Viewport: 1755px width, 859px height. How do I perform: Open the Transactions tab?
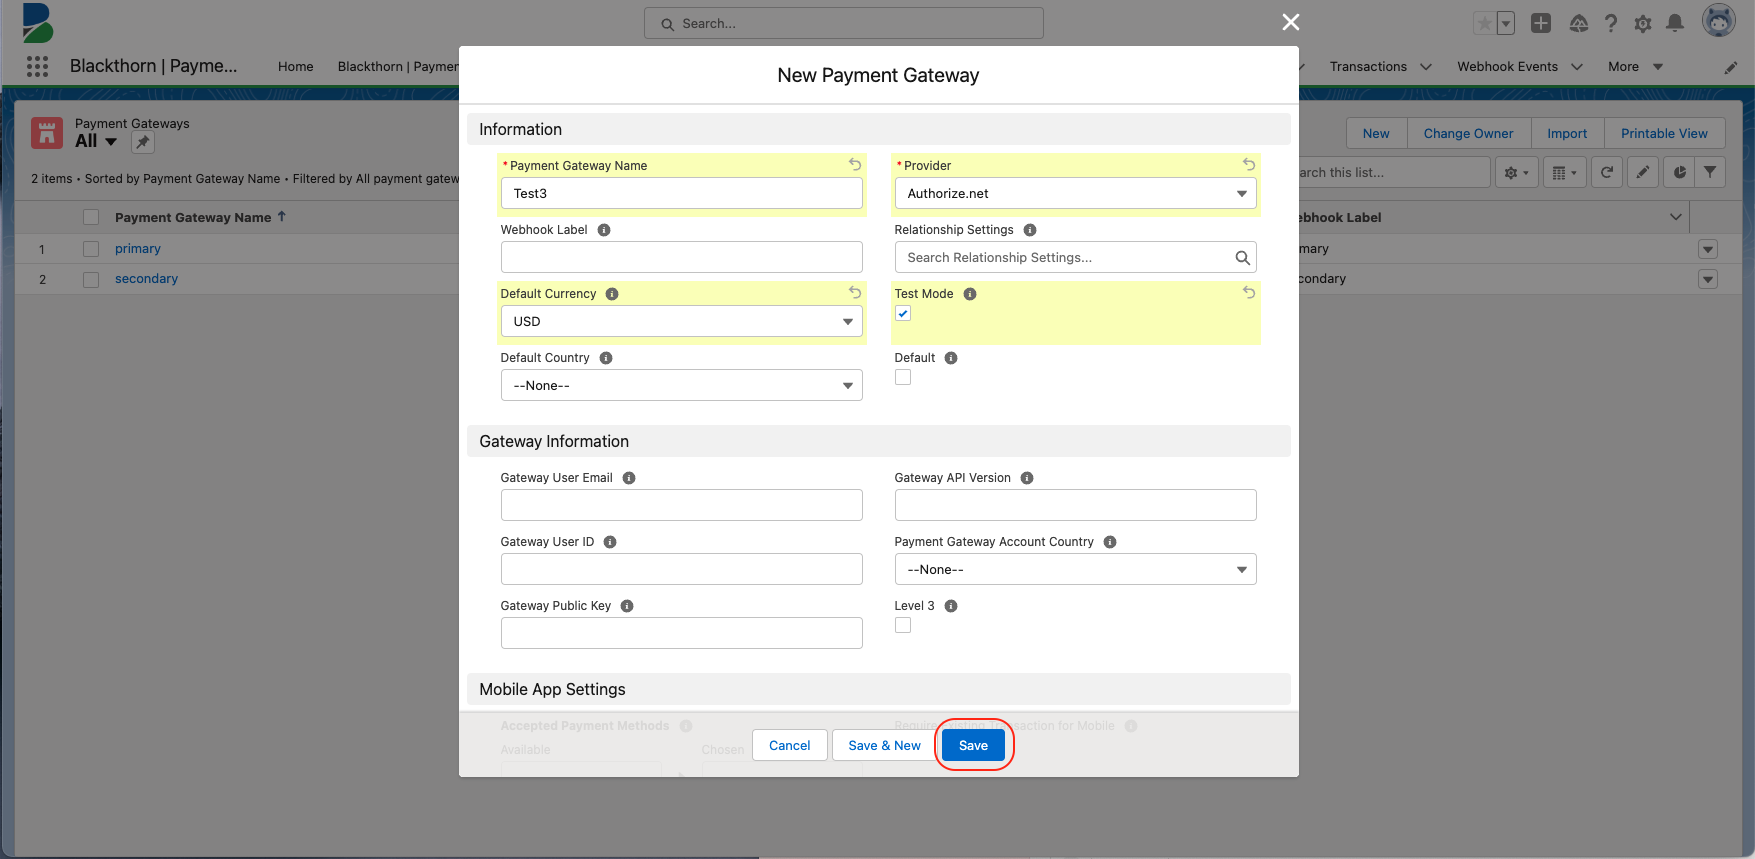1368,67
